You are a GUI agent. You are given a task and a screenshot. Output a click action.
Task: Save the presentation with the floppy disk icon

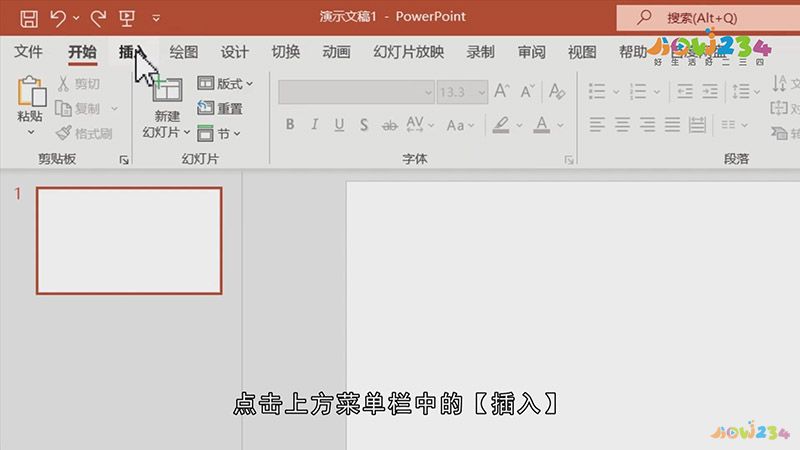point(29,18)
